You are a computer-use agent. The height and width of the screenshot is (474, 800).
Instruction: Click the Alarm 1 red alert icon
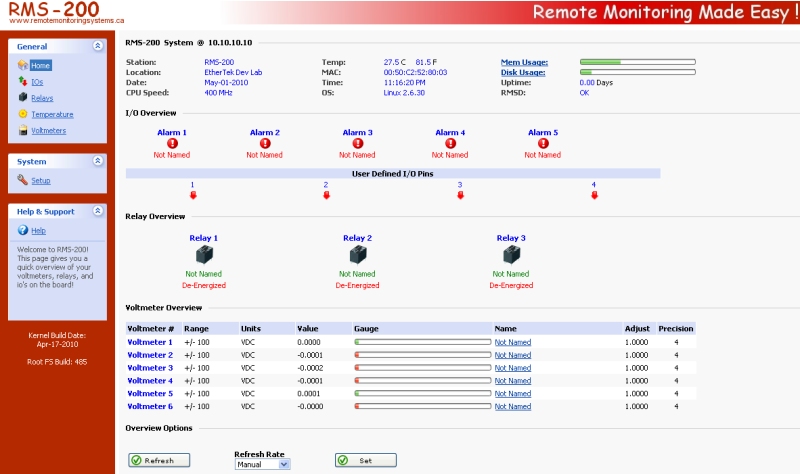[171, 144]
